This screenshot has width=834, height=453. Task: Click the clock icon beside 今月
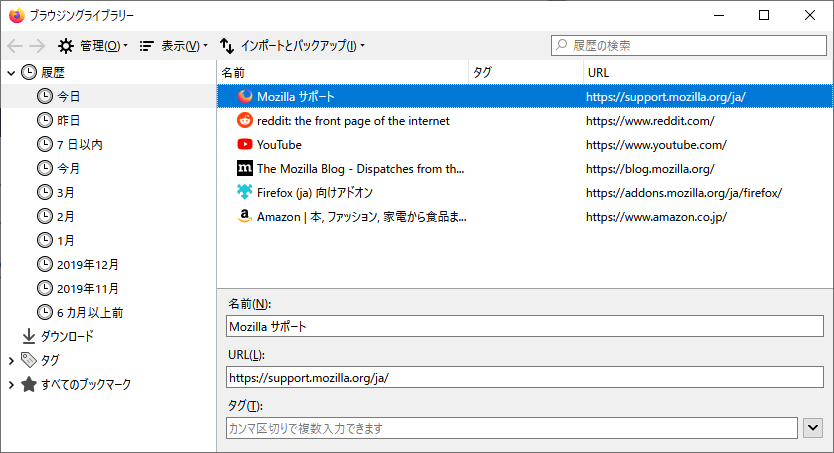pos(45,168)
